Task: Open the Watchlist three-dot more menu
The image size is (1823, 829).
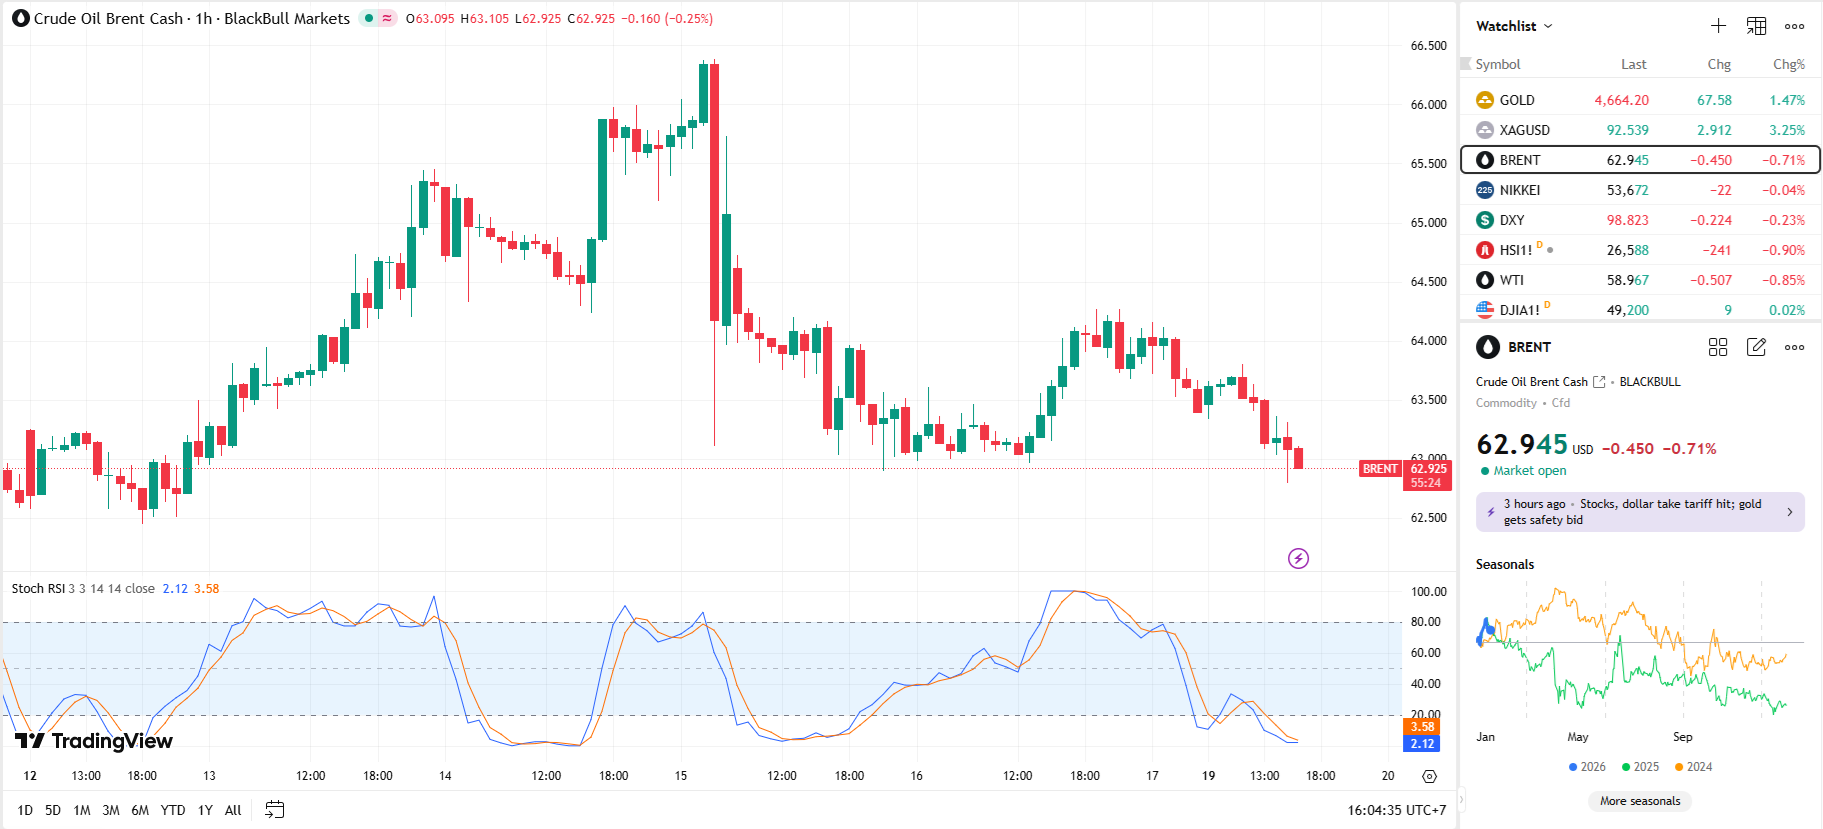Action: (x=1795, y=26)
